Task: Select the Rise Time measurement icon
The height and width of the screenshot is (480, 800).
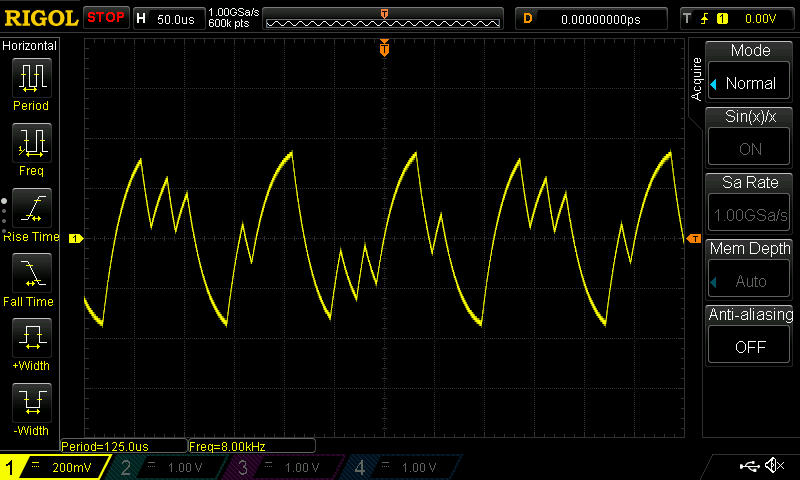Action: point(32,208)
